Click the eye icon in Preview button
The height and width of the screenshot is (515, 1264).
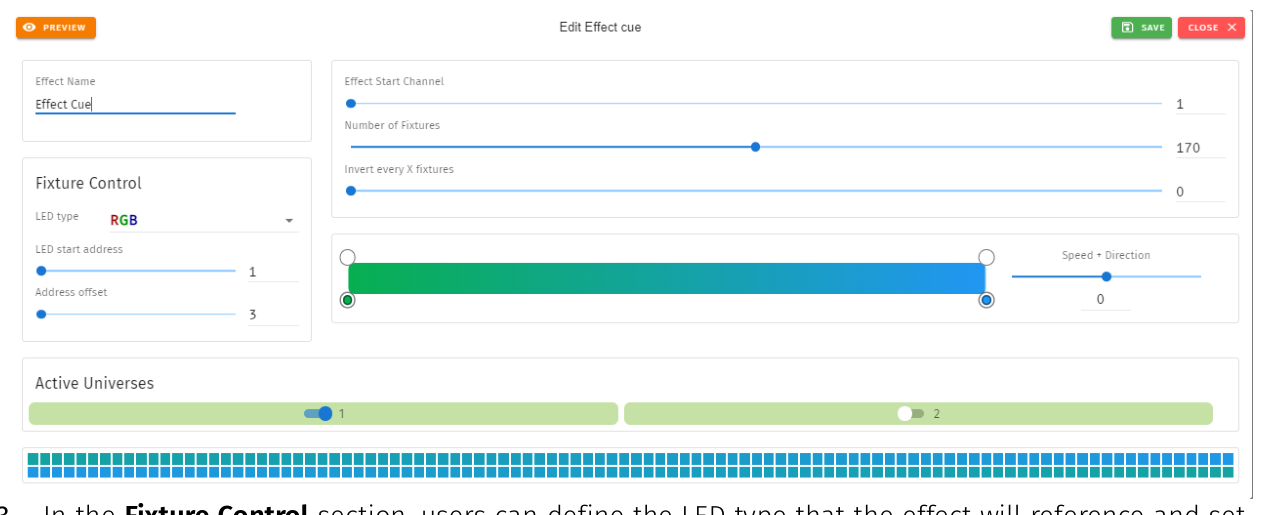coord(29,28)
